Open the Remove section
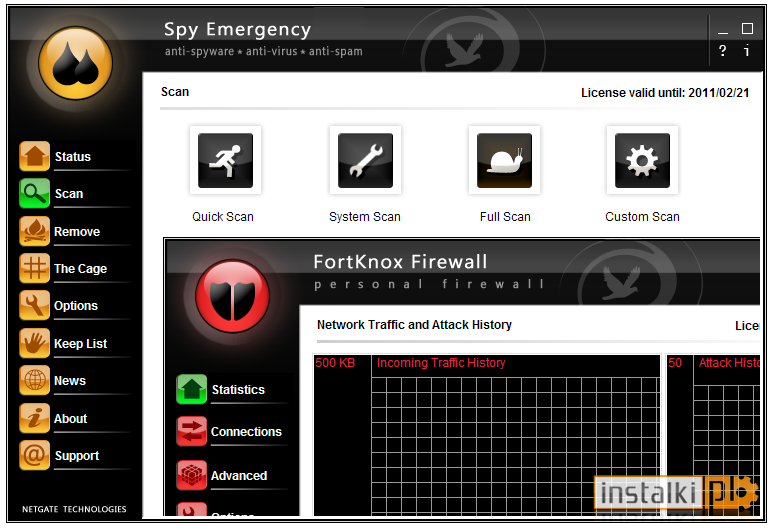 coord(77,232)
